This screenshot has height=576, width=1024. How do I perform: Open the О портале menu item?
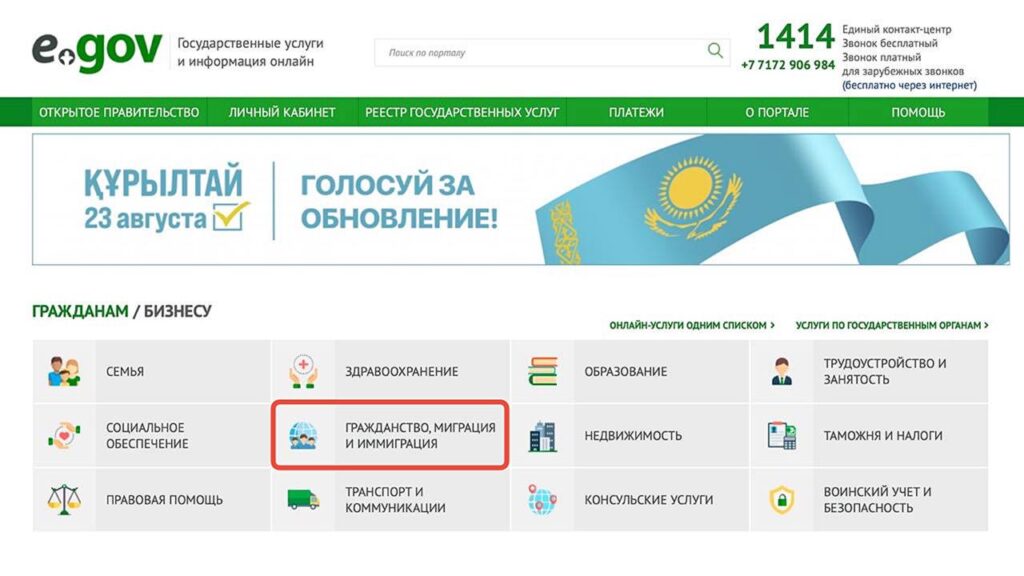[x=777, y=112]
